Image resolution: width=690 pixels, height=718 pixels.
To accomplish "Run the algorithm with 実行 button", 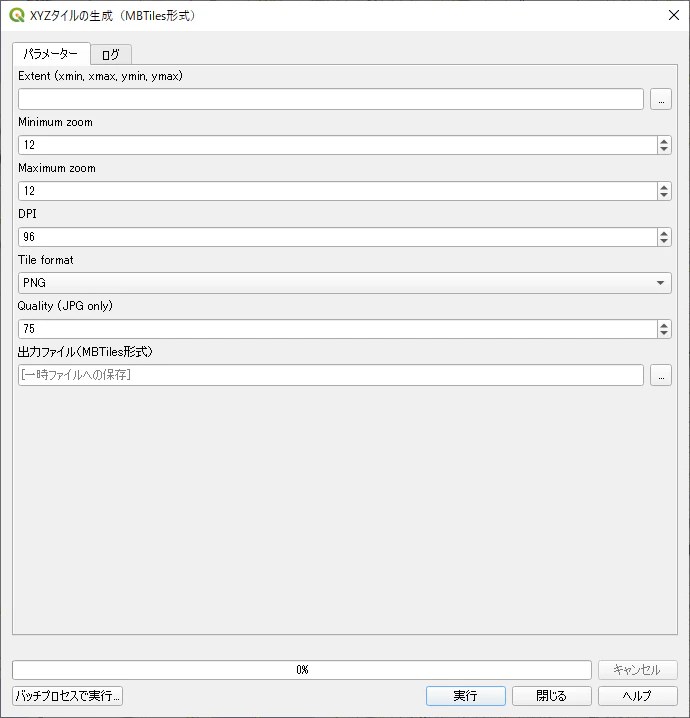I will coord(466,696).
